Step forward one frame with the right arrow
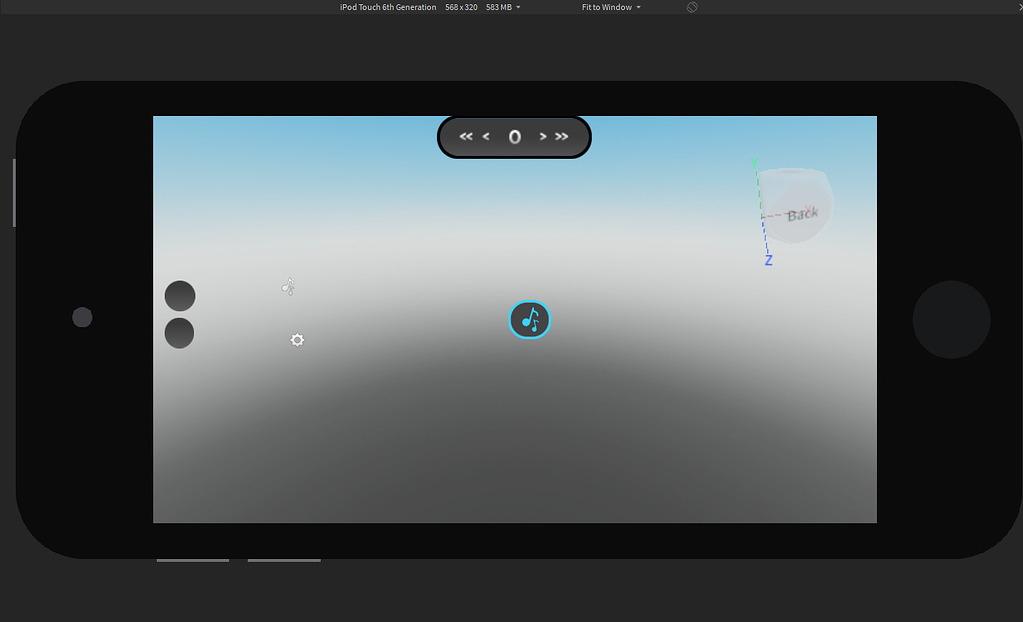The image size is (1023, 622). (542, 136)
